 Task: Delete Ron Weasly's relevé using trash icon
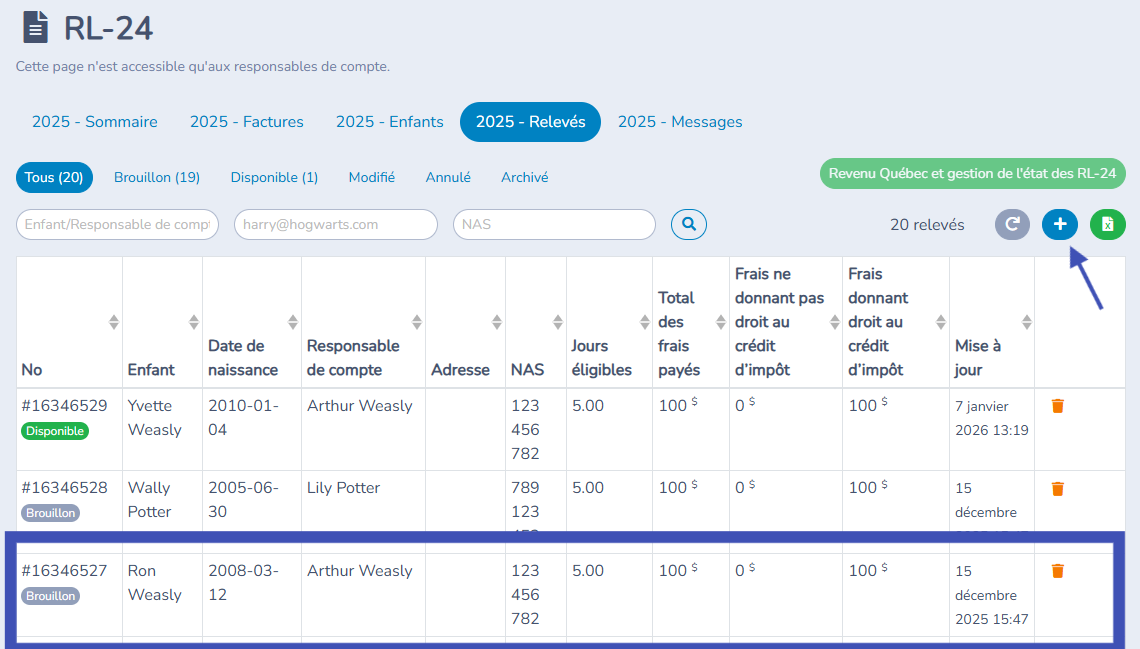1058,571
